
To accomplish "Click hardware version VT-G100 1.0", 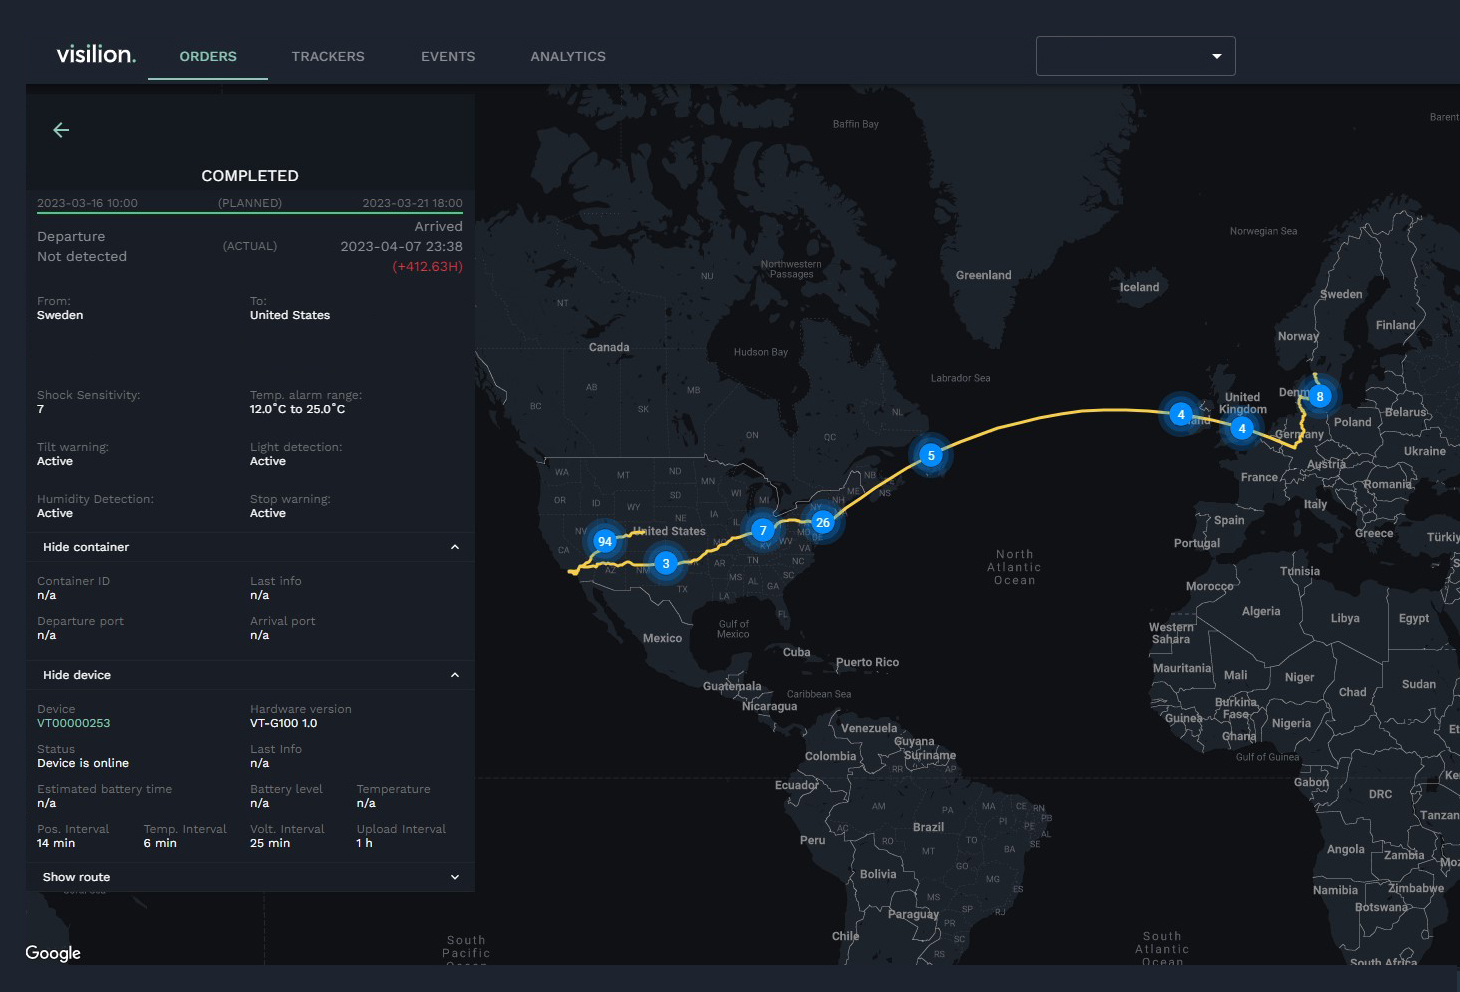I will tap(284, 723).
